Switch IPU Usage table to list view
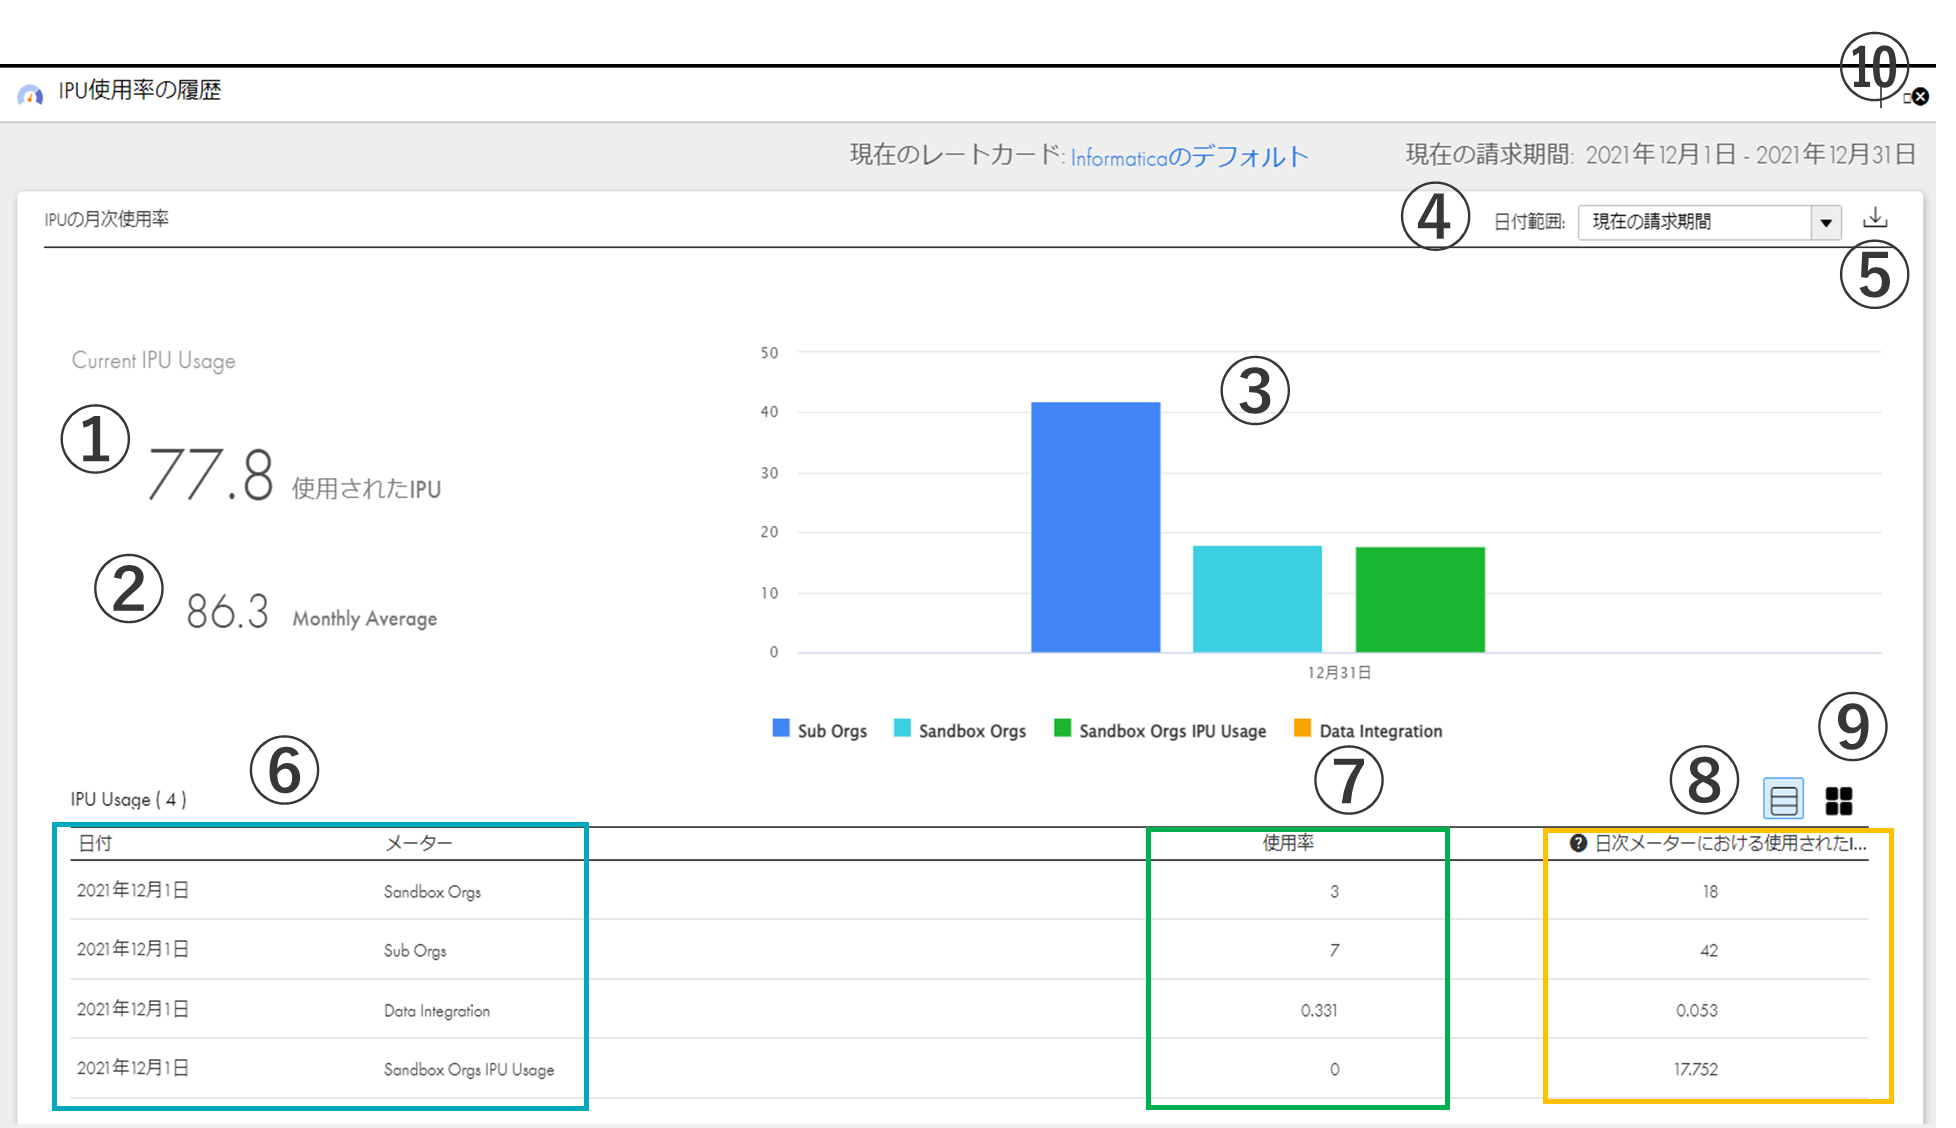This screenshot has width=1956, height=1128. [x=1784, y=799]
